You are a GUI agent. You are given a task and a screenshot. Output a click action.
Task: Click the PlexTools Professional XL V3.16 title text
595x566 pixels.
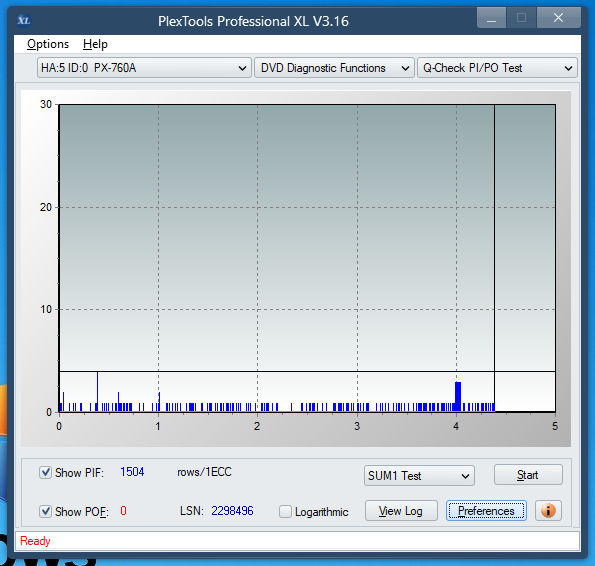click(253, 21)
